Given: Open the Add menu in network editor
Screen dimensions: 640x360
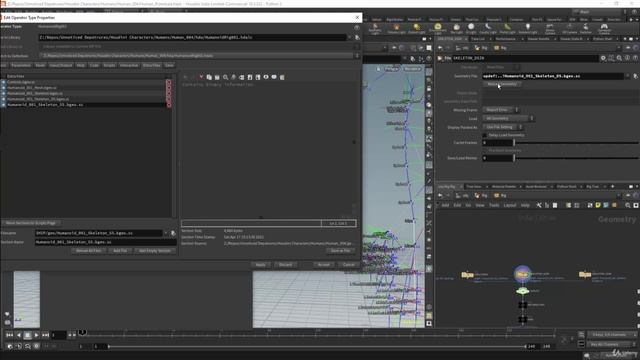Looking at the screenshot, I should pyautogui.click(x=445, y=205).
